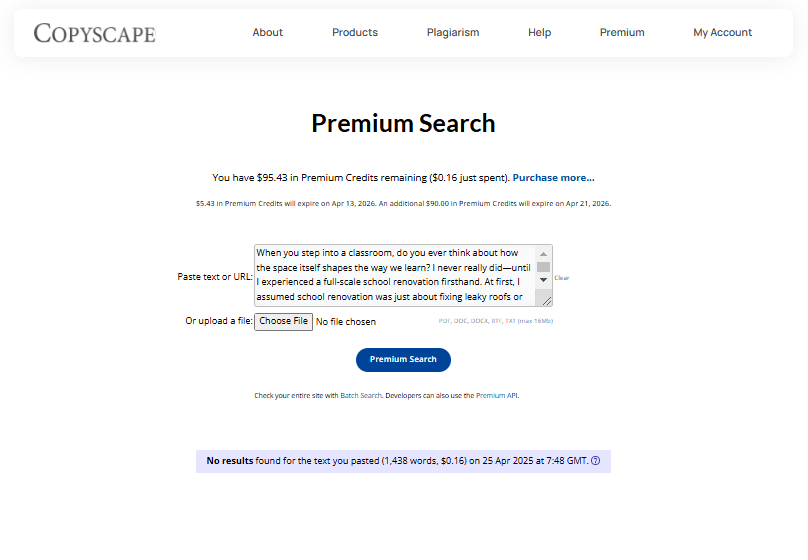
Task: Click the Copyscape logo
Action: 94,33
